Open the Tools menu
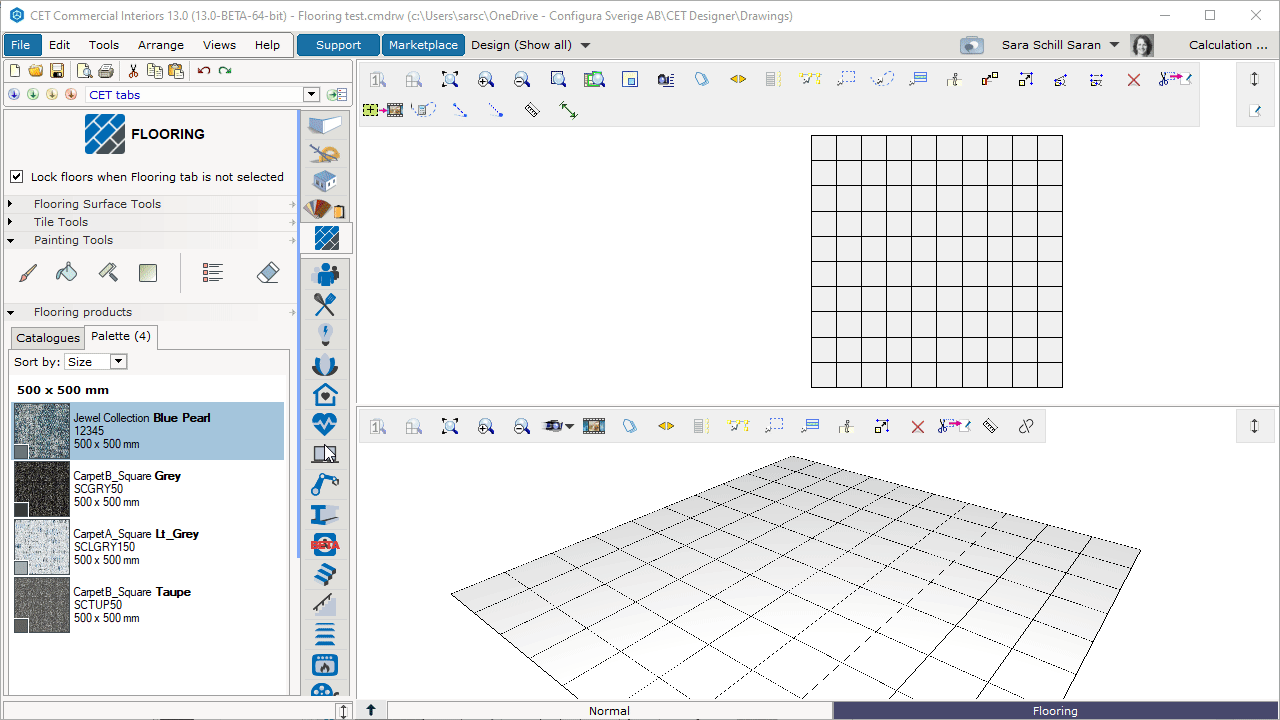This screenshot has height=720, width=1280. tap(104, 45)
